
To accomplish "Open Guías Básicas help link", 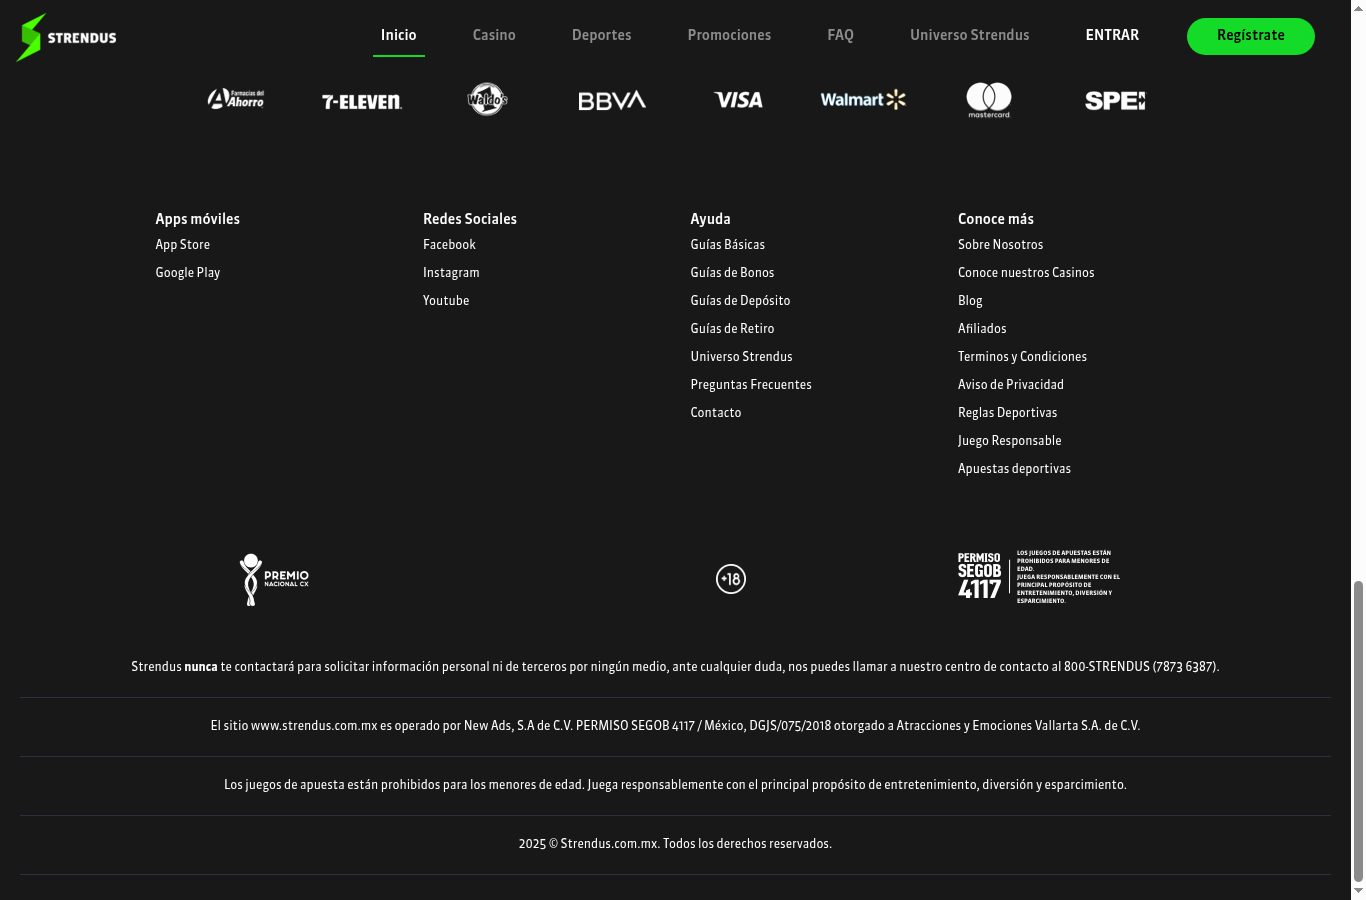I will point(728,245).
